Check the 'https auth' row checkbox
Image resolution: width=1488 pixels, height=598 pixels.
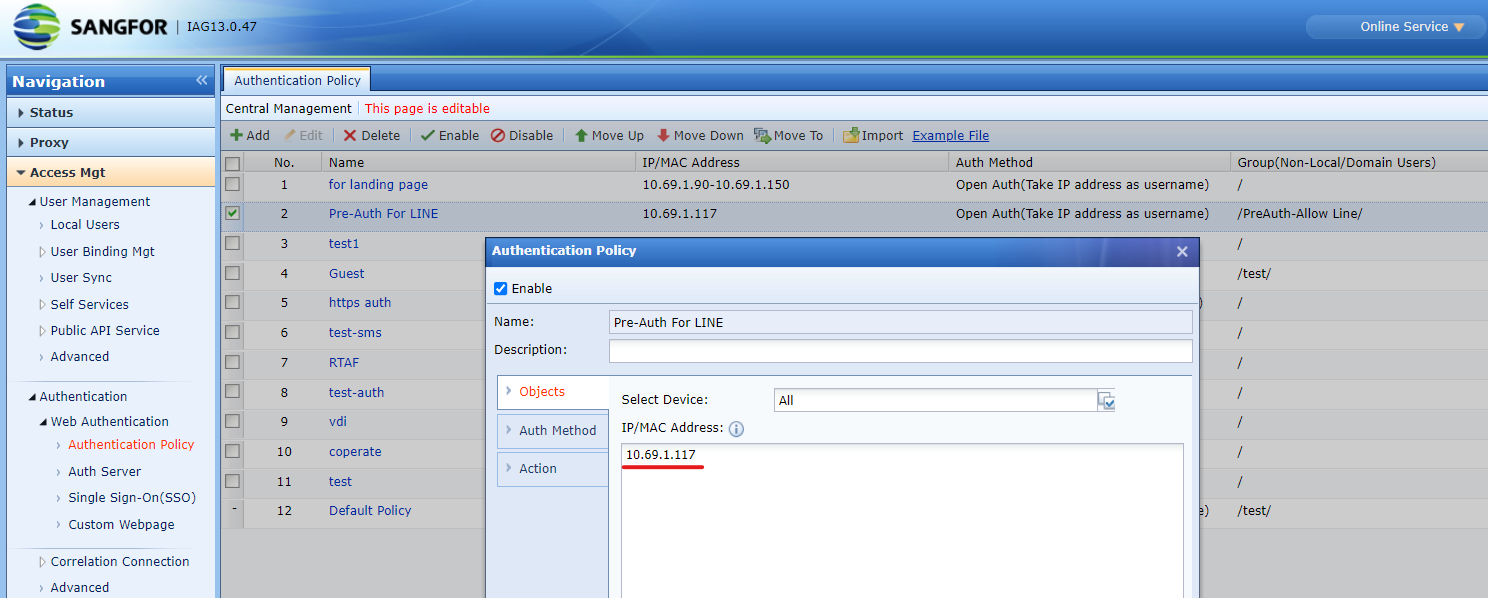click(x=232, y=302)
